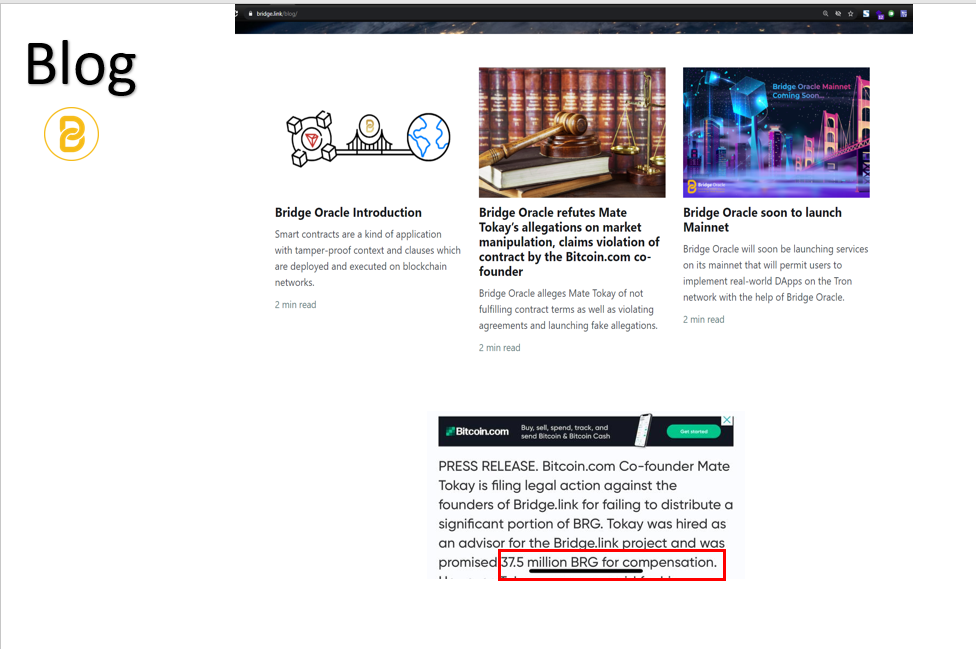Click the crossed-out eye icon in address bar
The image size is (976, 649).
(838, 13)
